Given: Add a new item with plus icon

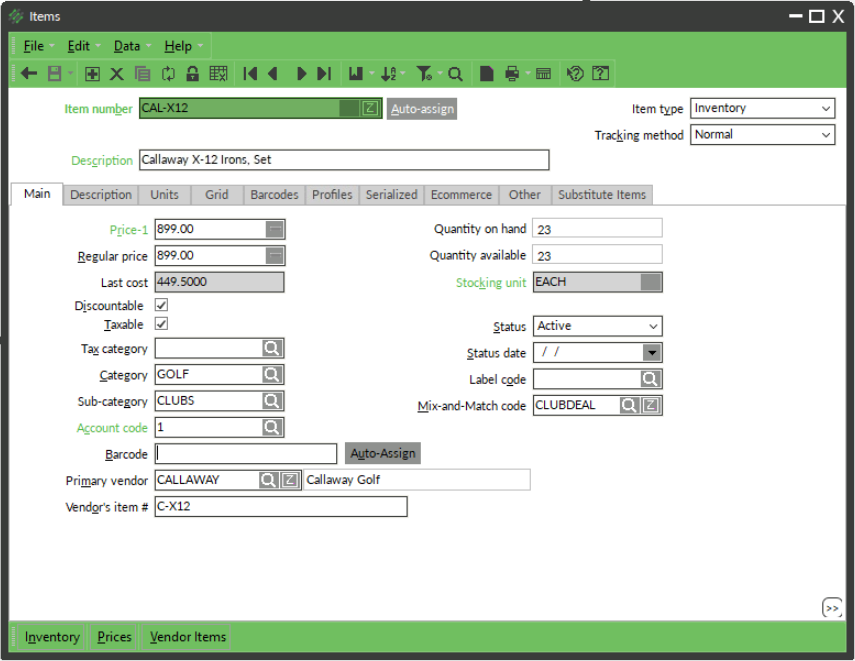Looking at the screenshot, I should tap(92, 74).
